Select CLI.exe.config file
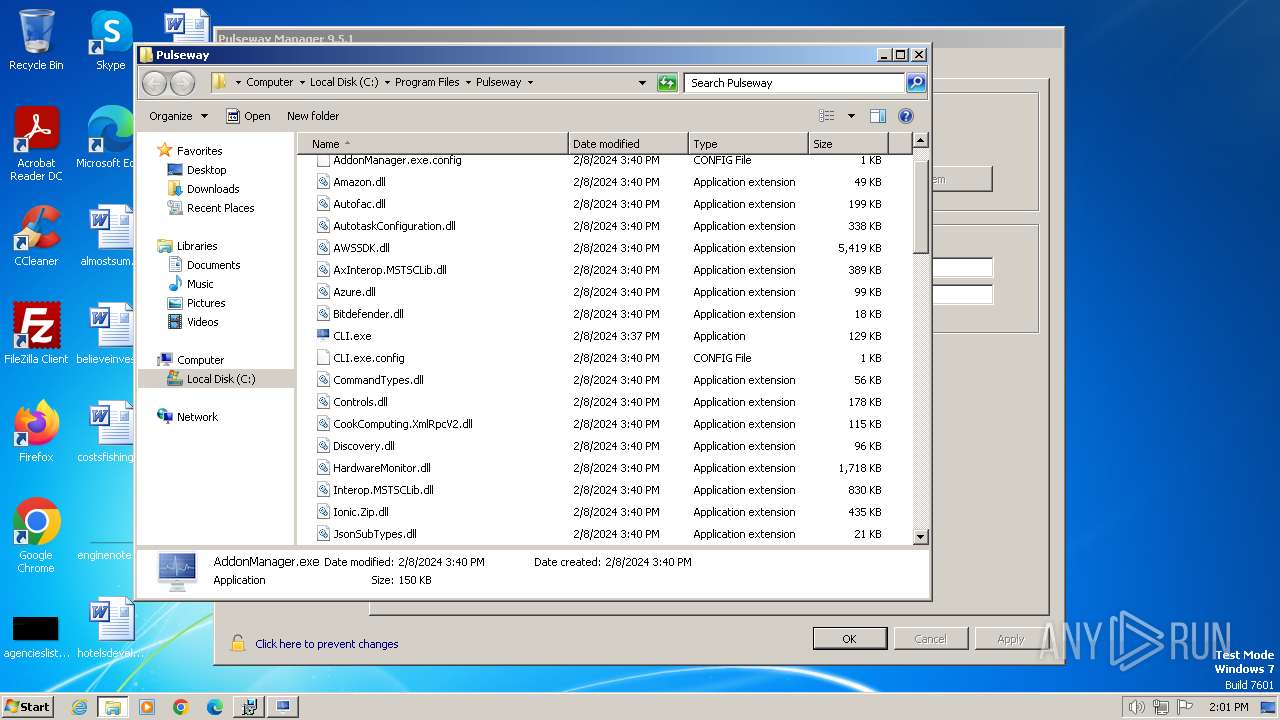This screenshot has width=1280, height=720. (x=369, y=358)
